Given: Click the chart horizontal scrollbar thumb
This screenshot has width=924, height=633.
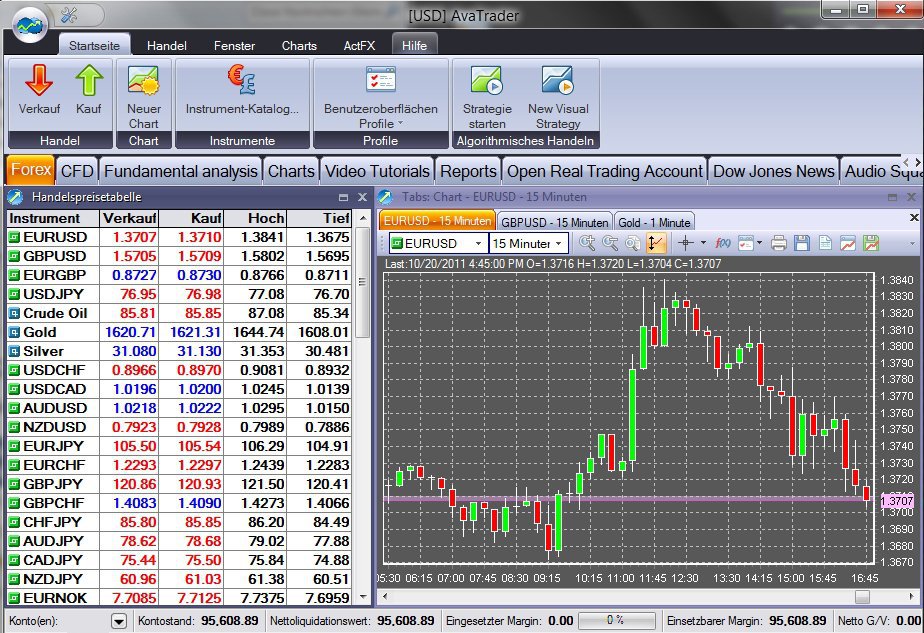Looking at the screenshot, I should pyautogui.click(x=862, y=597).
